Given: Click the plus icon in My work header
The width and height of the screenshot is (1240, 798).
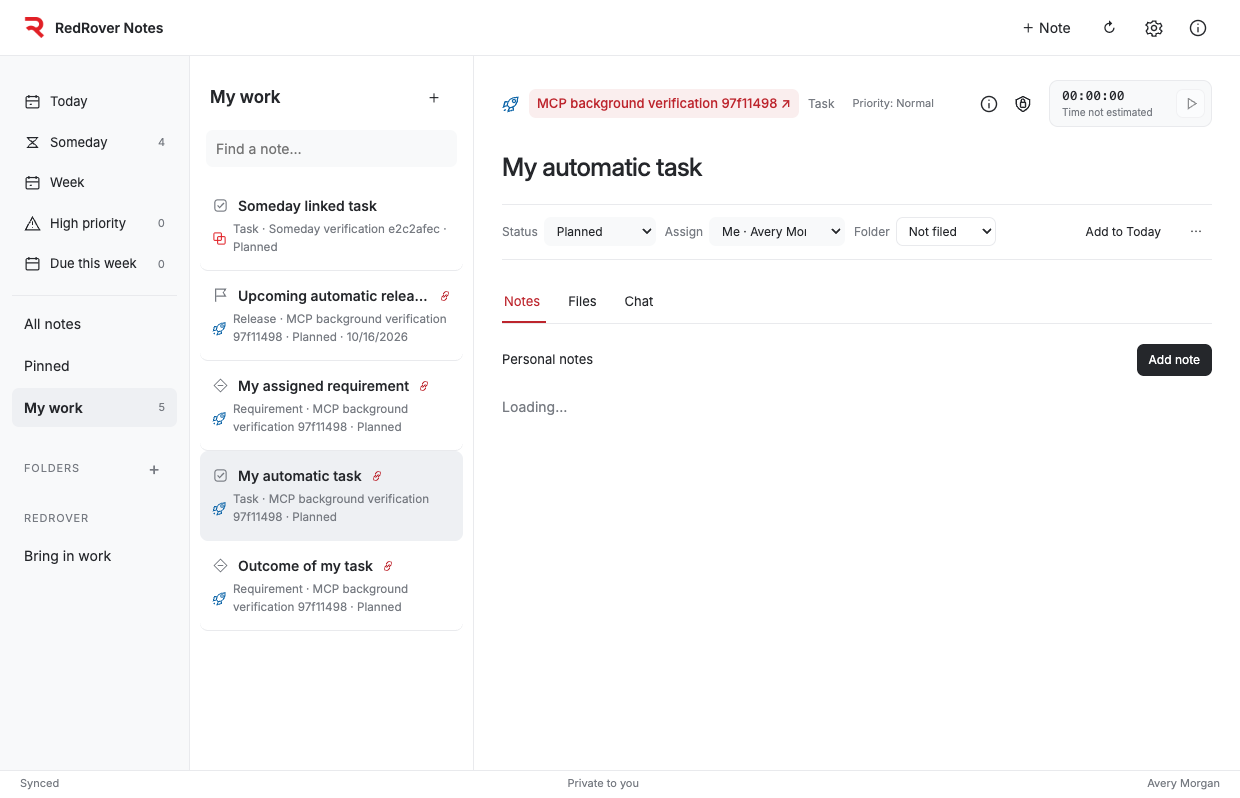Looking at the screenshot, I should pos(434,98).
